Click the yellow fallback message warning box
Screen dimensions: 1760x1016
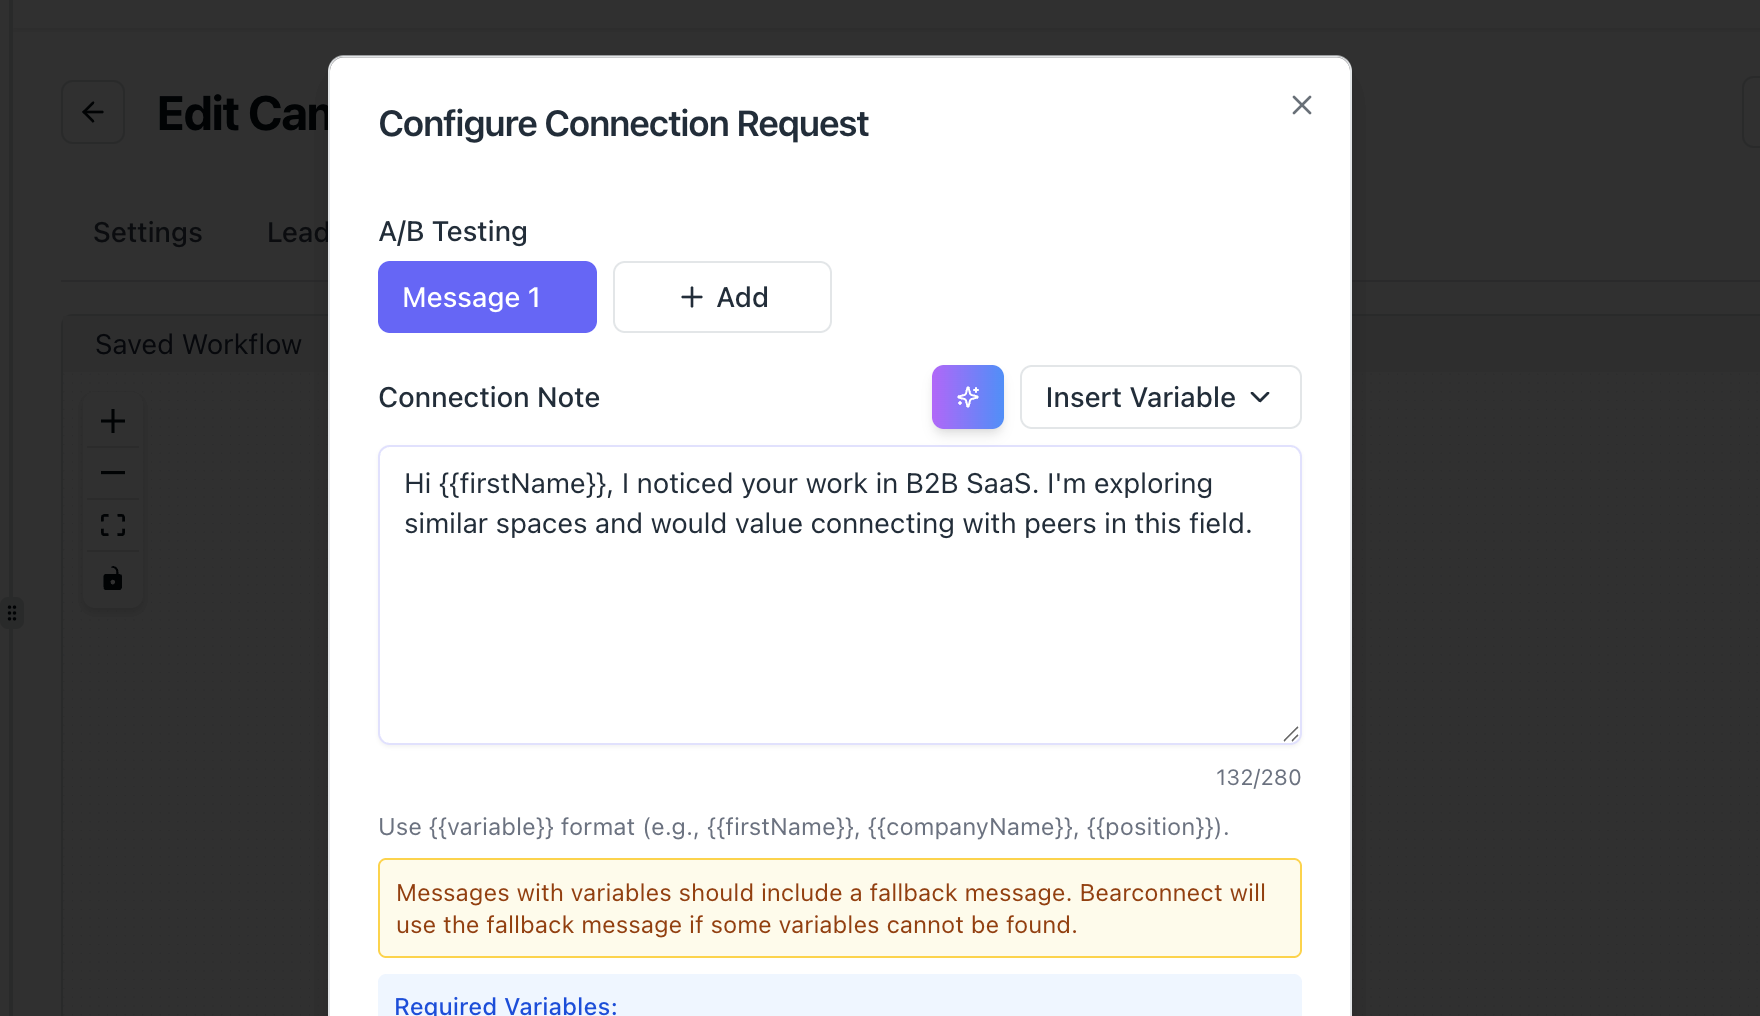pos(839,908)
